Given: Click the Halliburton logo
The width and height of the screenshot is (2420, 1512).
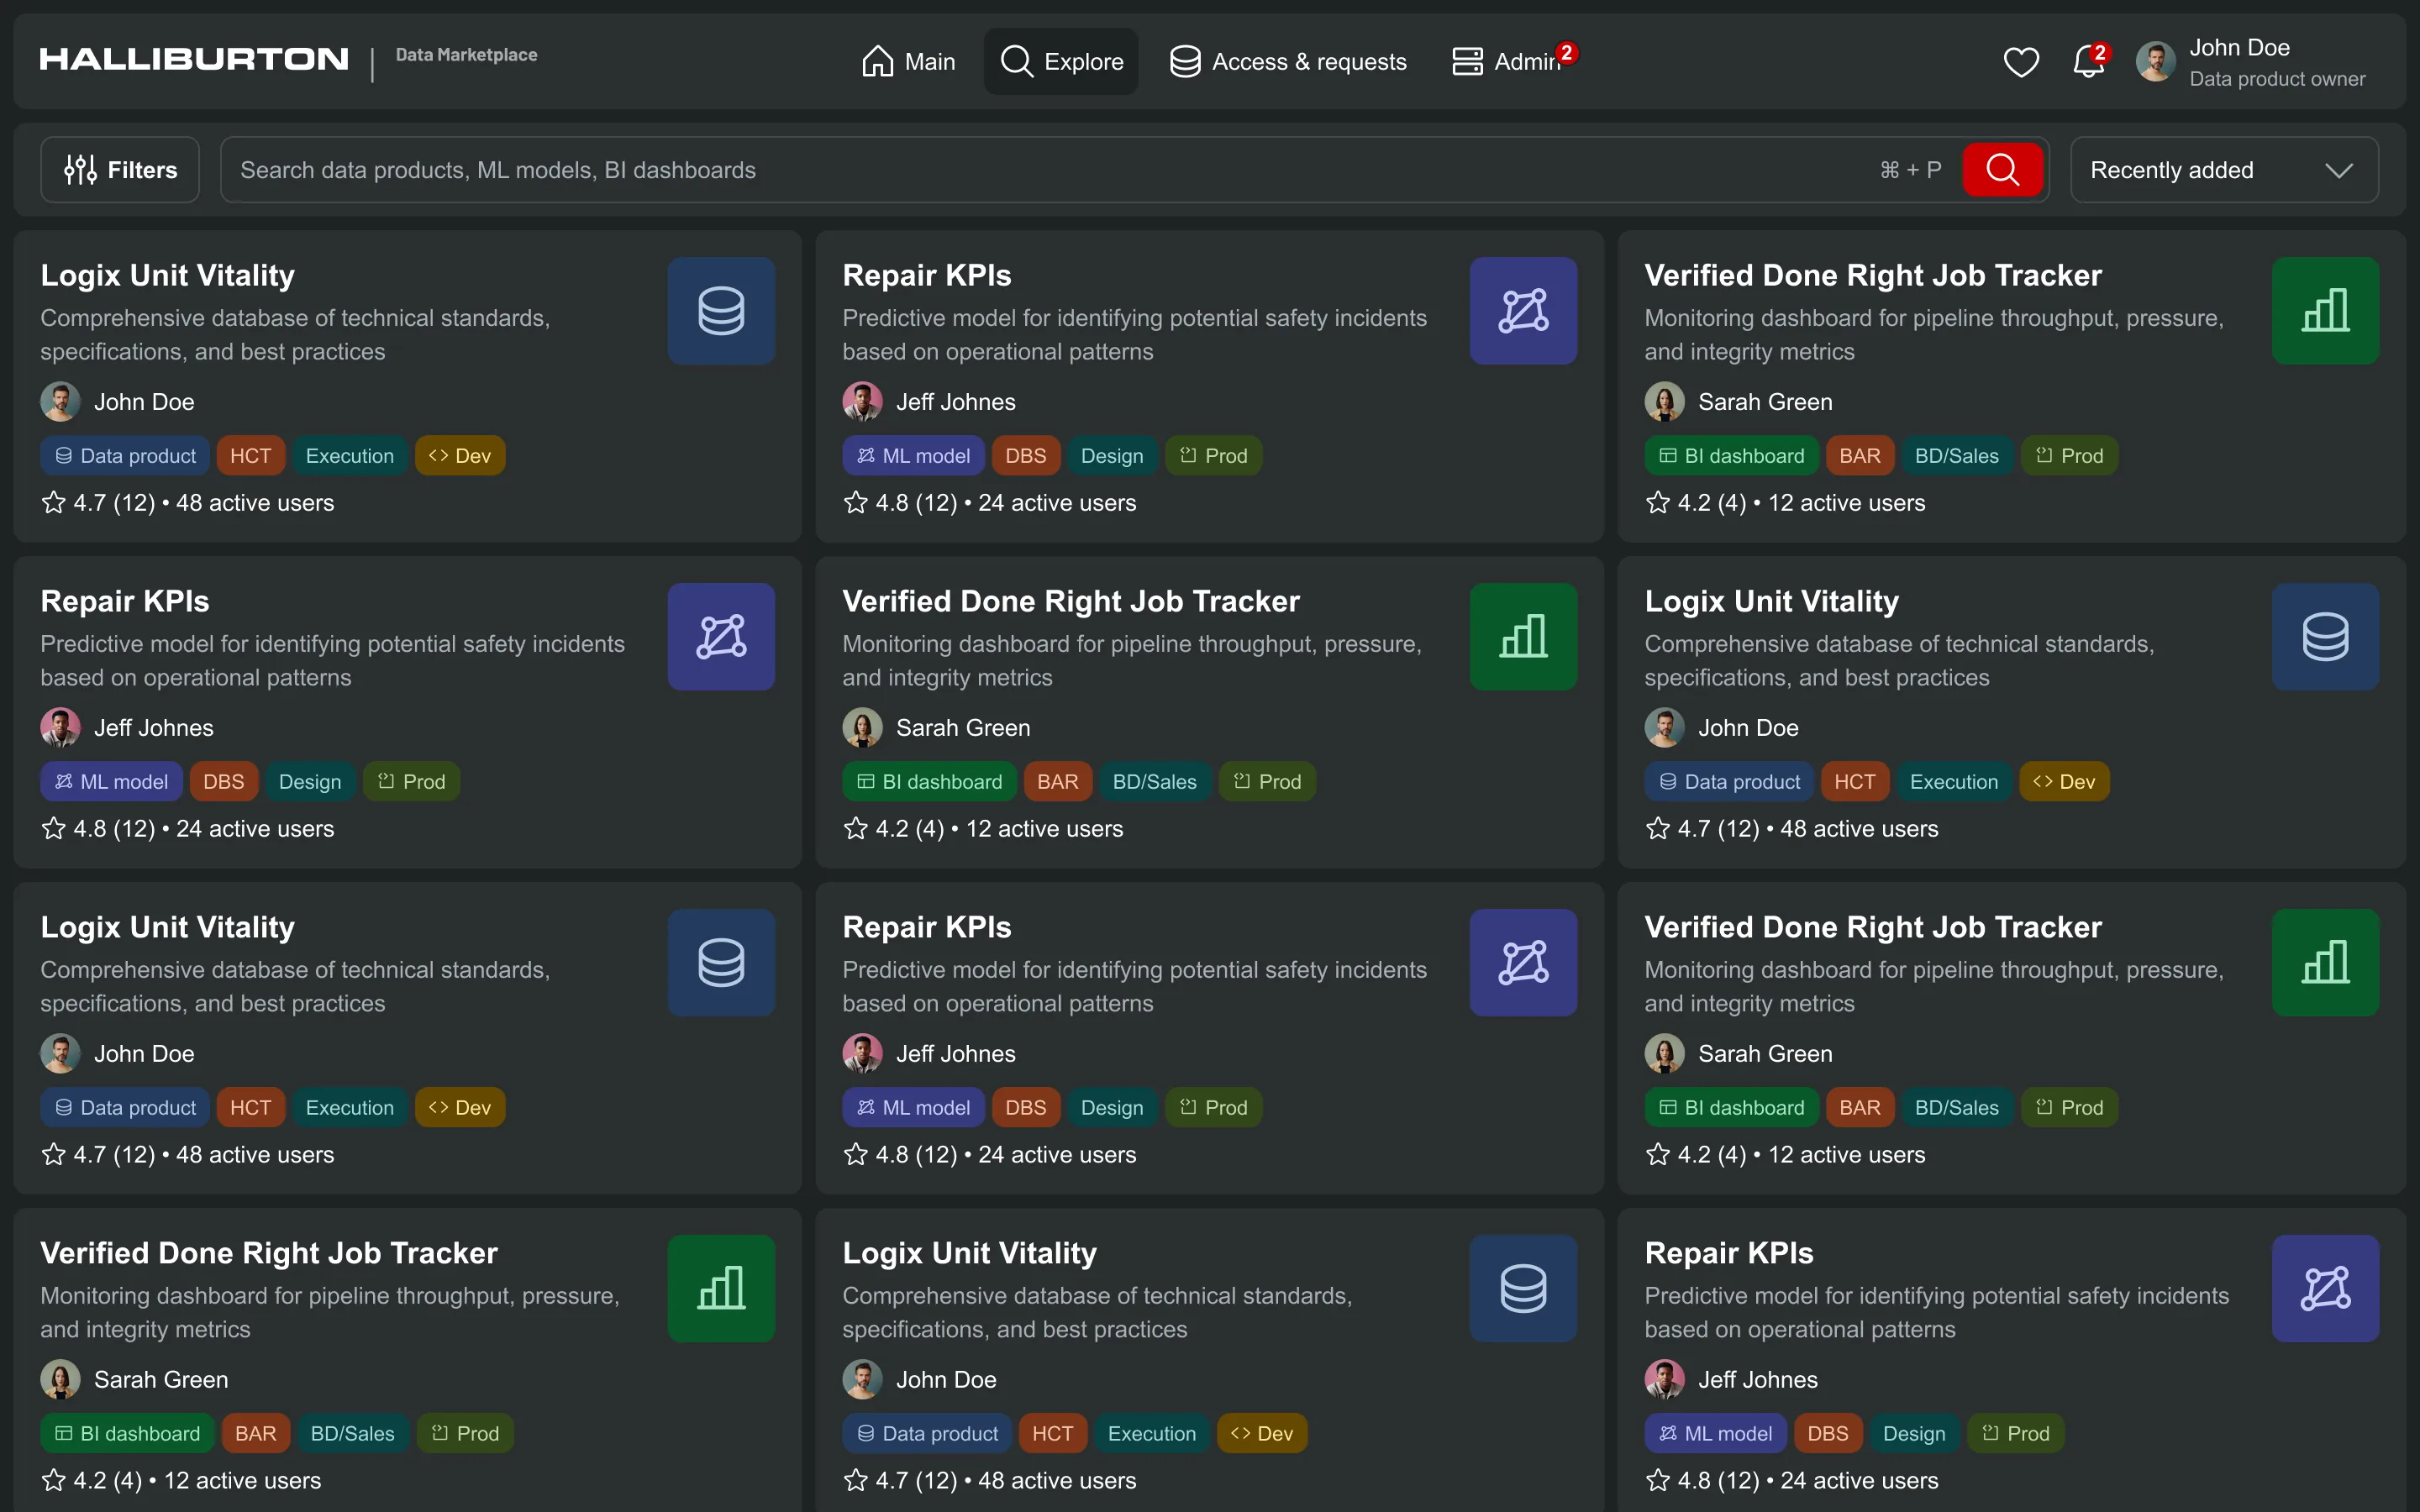Looking at the screenshot, I should coord(194,59).
